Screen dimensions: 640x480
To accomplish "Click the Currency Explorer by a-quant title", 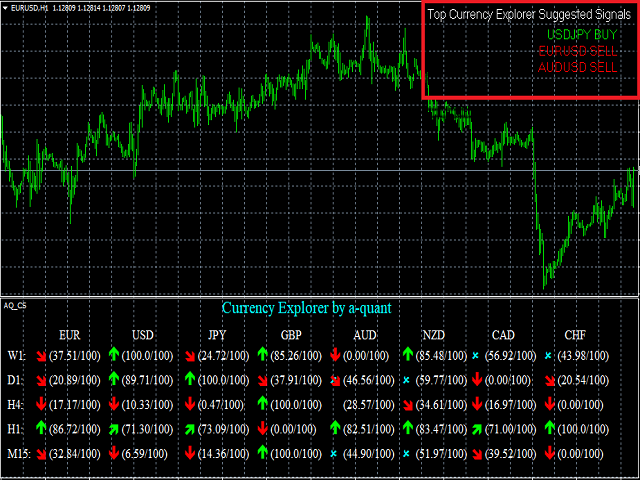I will 307,308.
